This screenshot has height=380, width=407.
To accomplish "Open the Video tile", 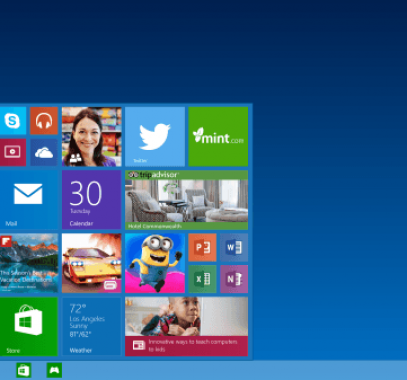I will pos(13,152).
